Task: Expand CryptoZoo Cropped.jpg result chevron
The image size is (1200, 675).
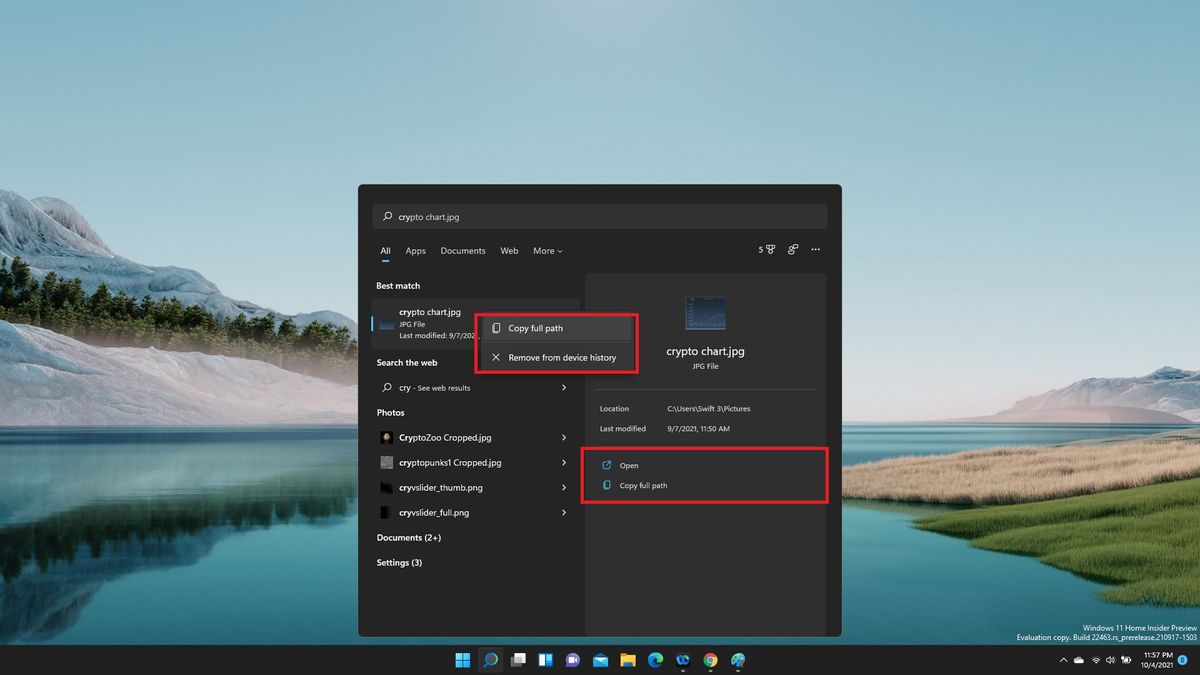Action: [566, 437]
